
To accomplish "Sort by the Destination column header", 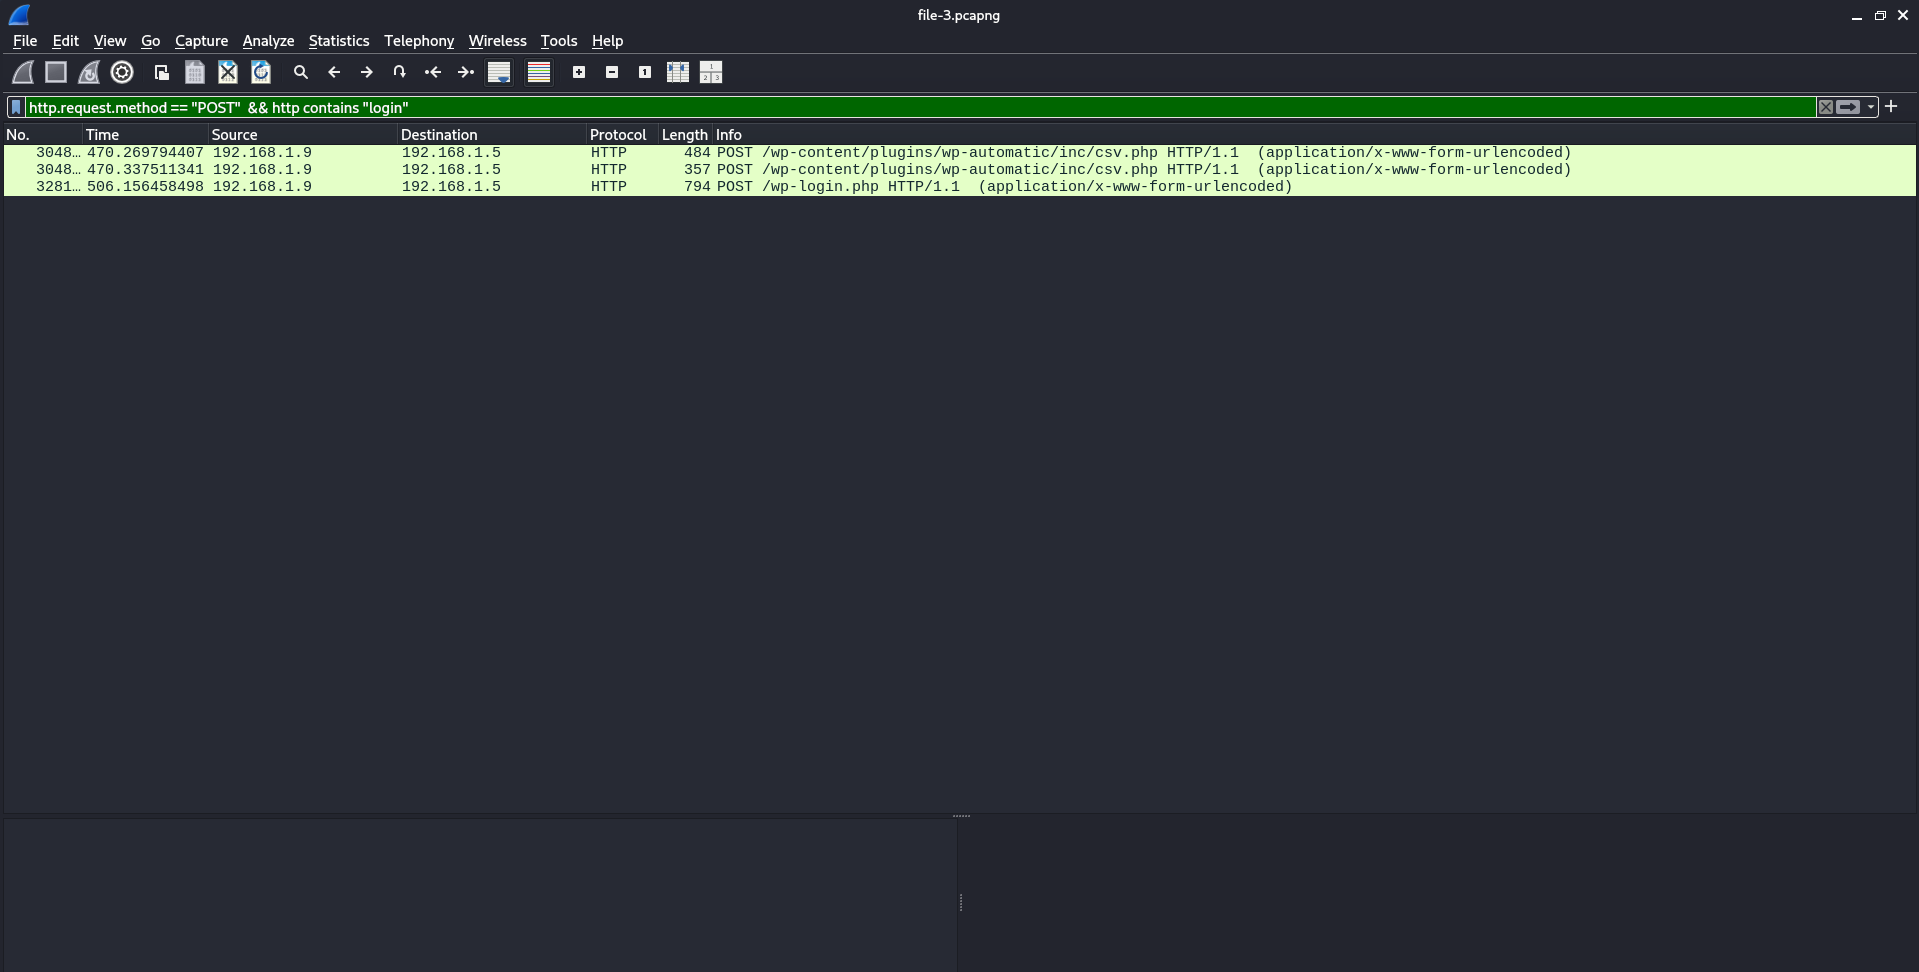I will click(x=492, y=134).
